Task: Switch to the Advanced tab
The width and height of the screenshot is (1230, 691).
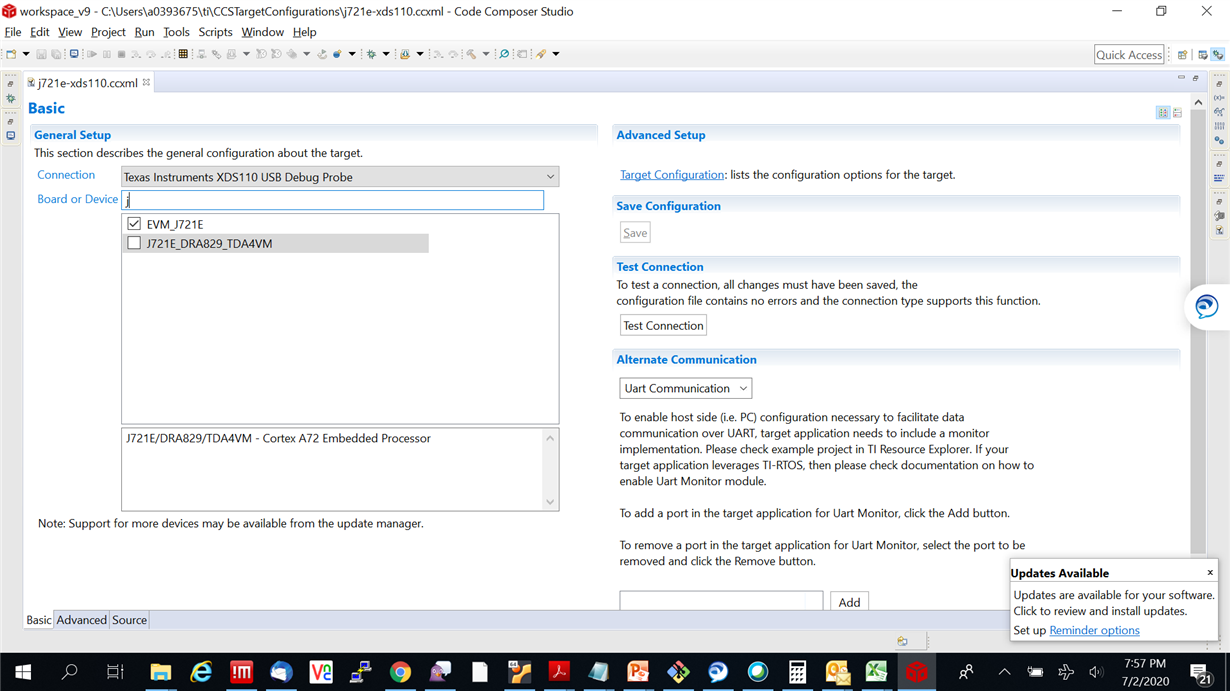Action: pyautogui.click(x=81, y=620)
